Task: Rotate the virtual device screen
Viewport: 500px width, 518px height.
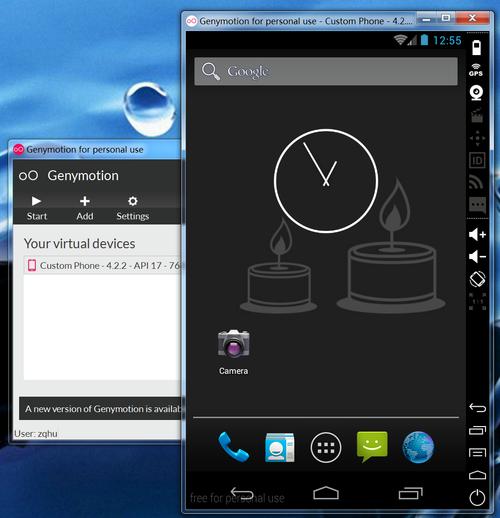Action: [x=477, y=279]
